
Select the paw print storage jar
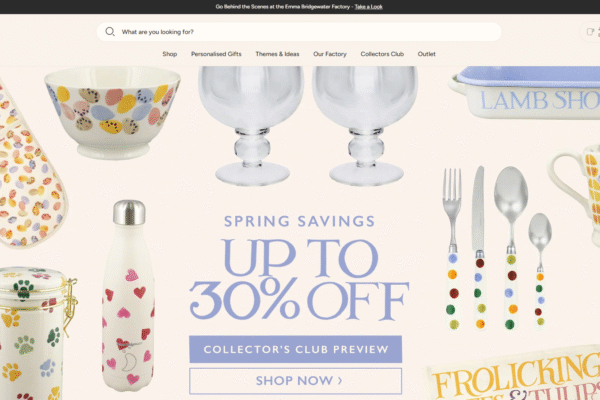[36, 333]
